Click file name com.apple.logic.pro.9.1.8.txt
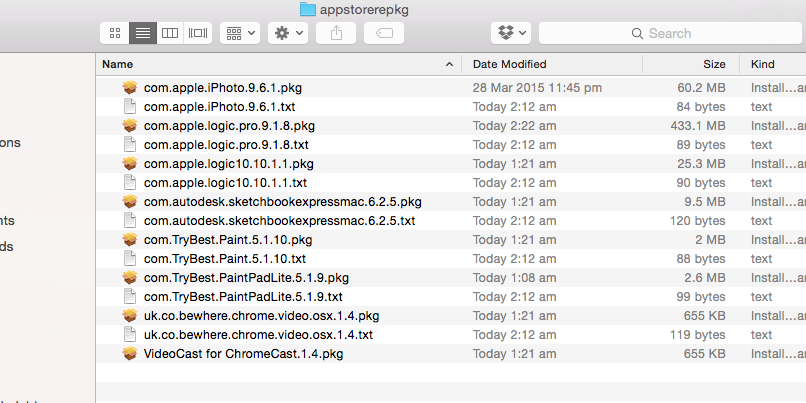Screen dimensions: 806x403 click(226, 145)
